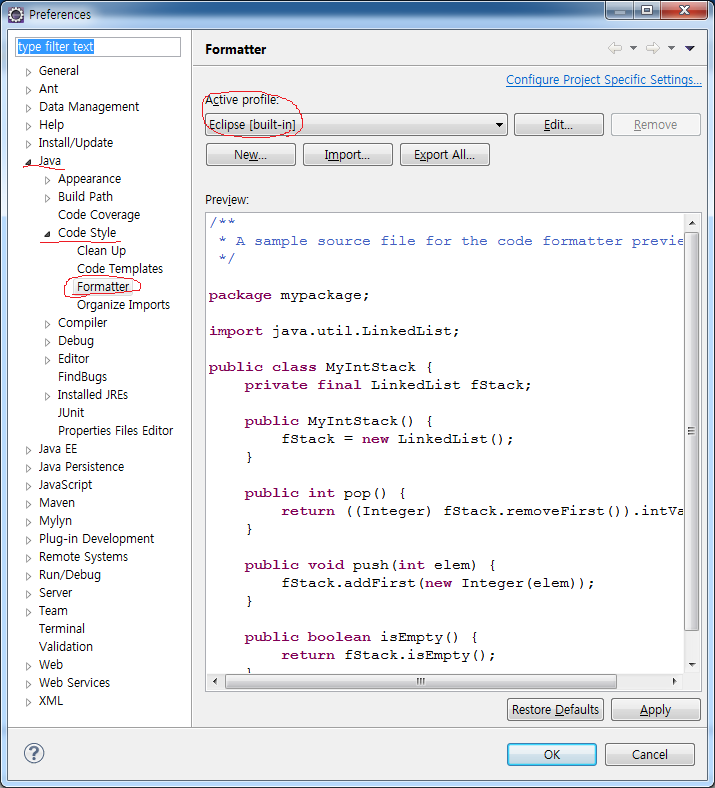This screenshot has height=788, width=715.
Task: Select Validation tree item
Action: [x=66, y=647]
